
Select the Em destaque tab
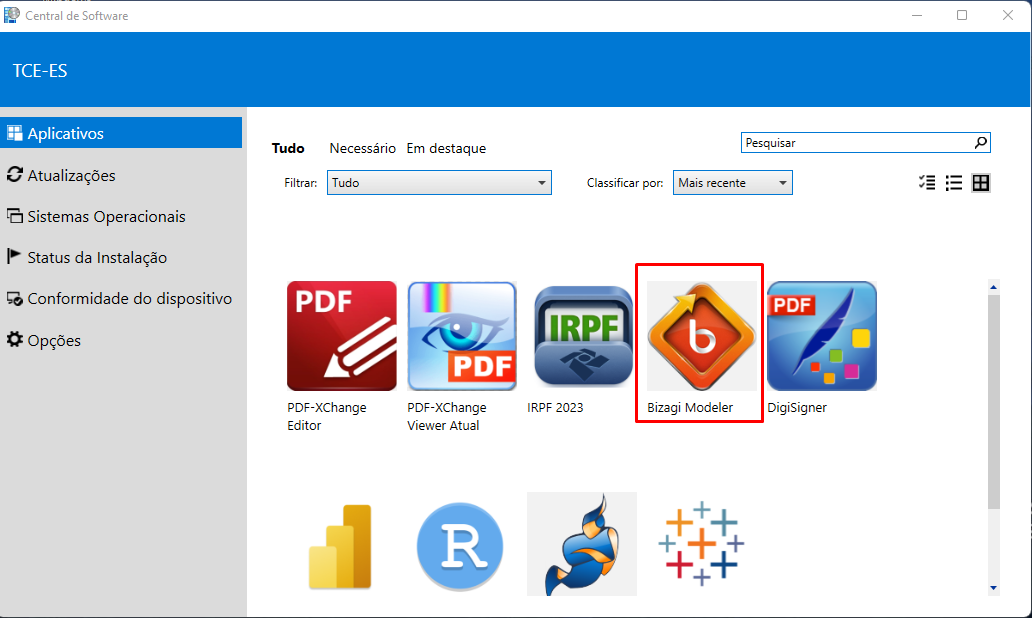coord(446,148)
